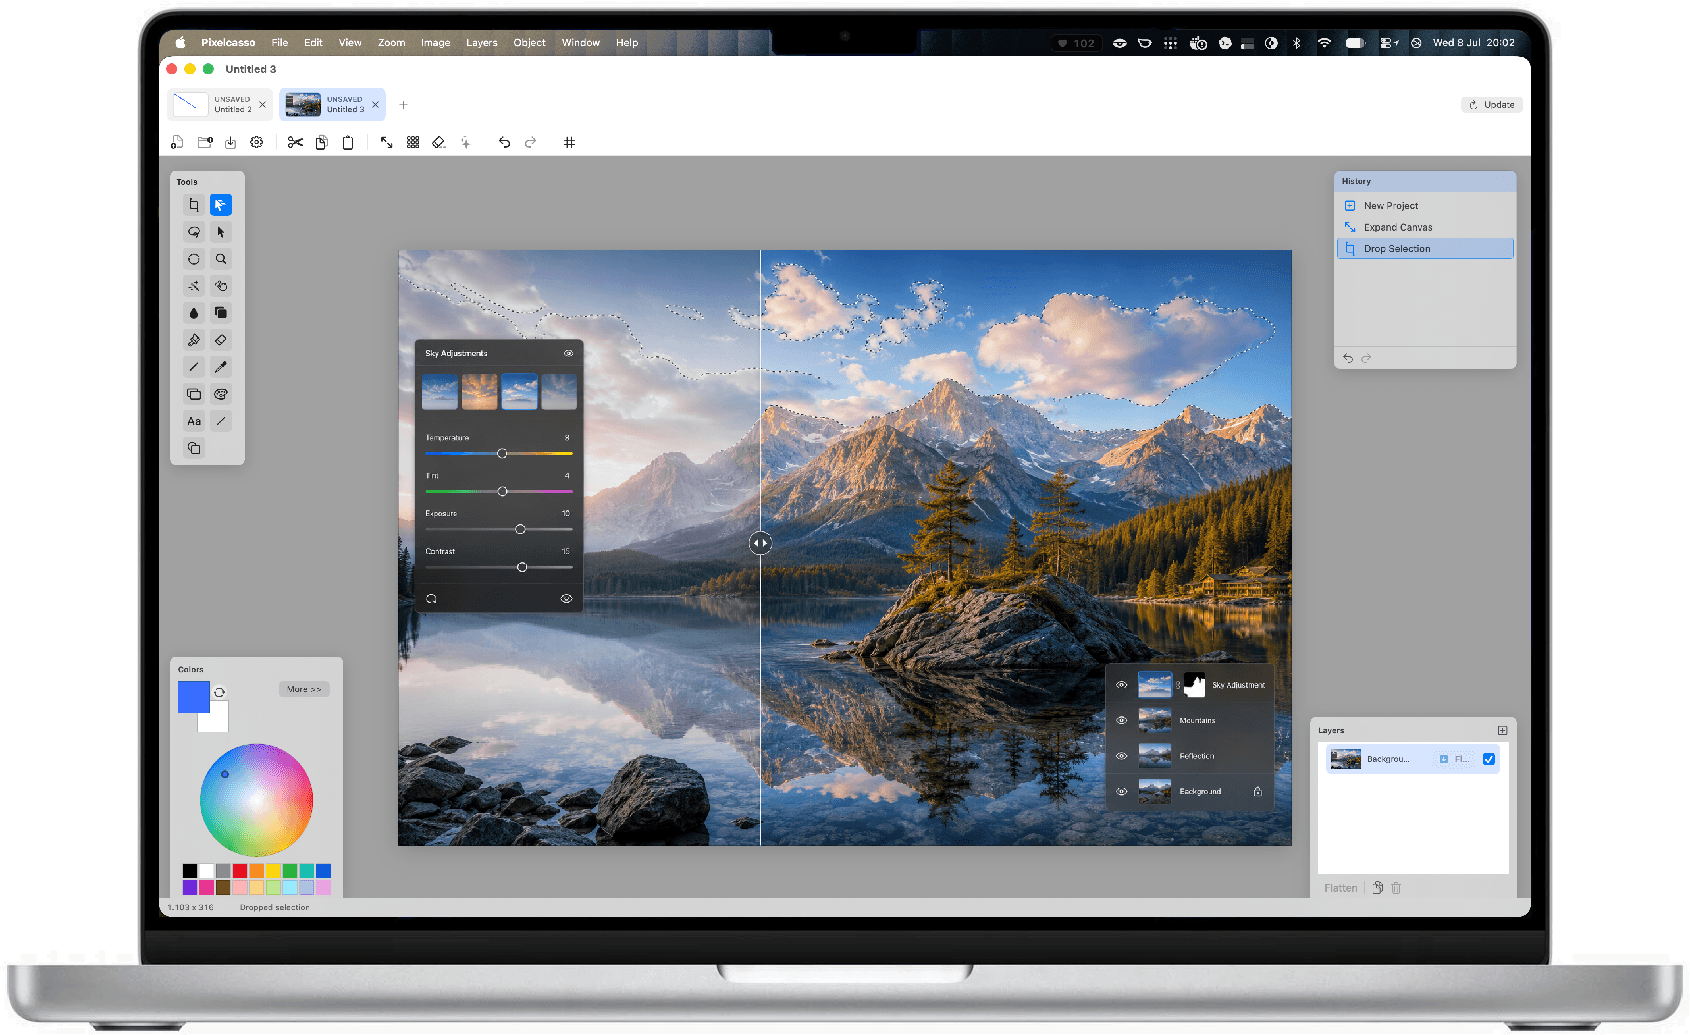Select the Paint Brush tool
The height and width of the screenshot is (1035, 1690).
click(194, 340)
